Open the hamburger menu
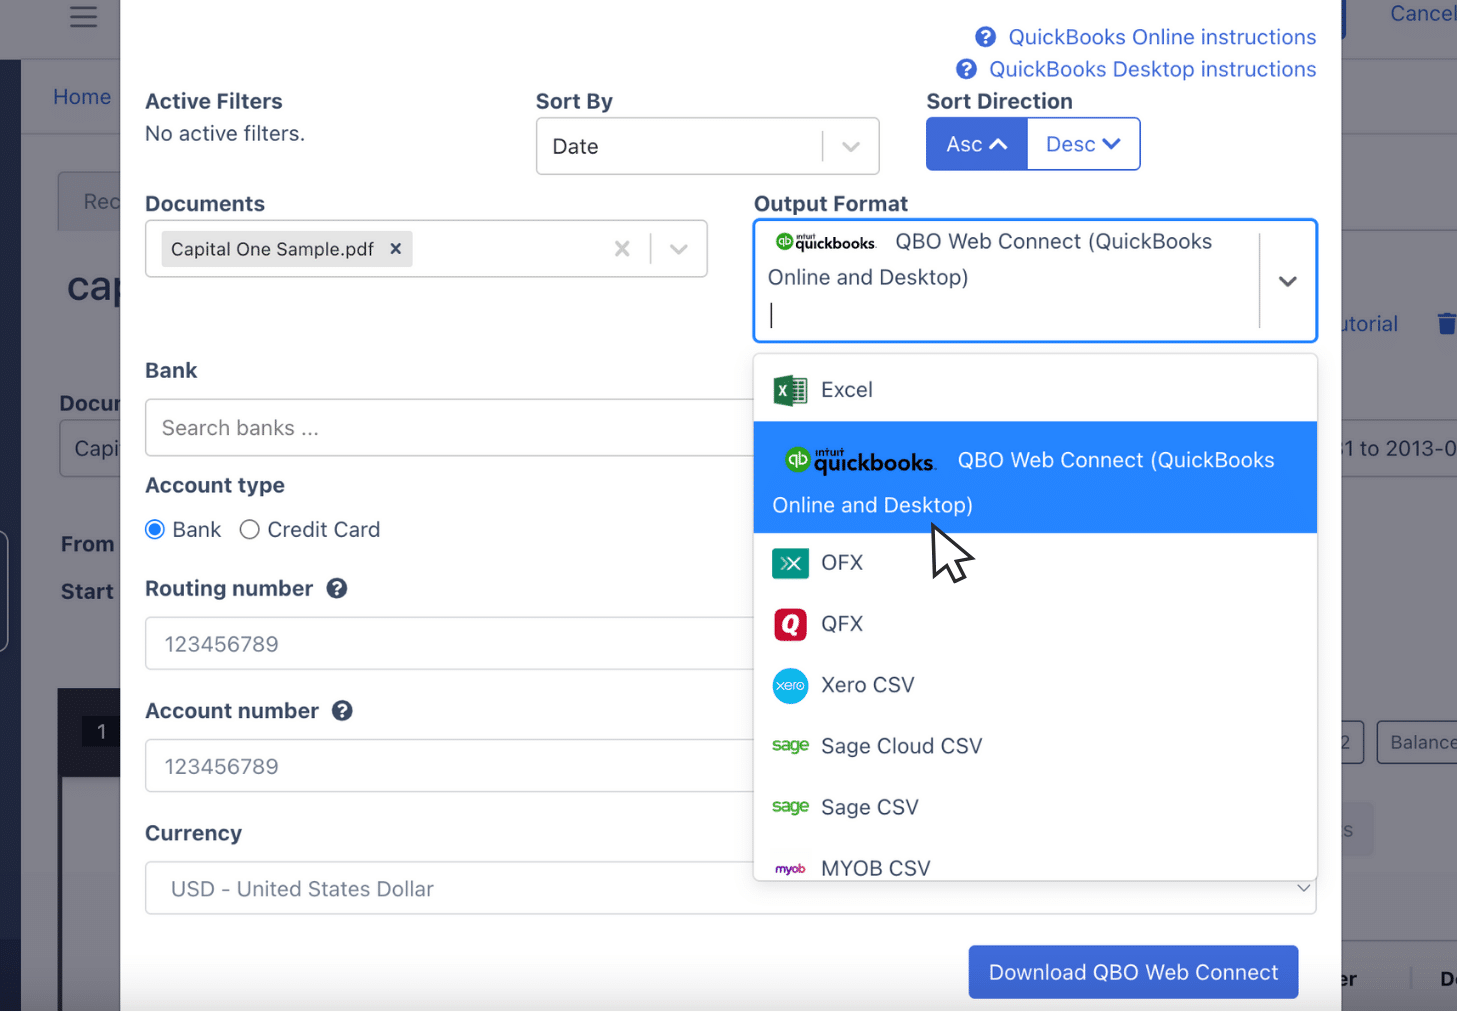 point(82,16)
